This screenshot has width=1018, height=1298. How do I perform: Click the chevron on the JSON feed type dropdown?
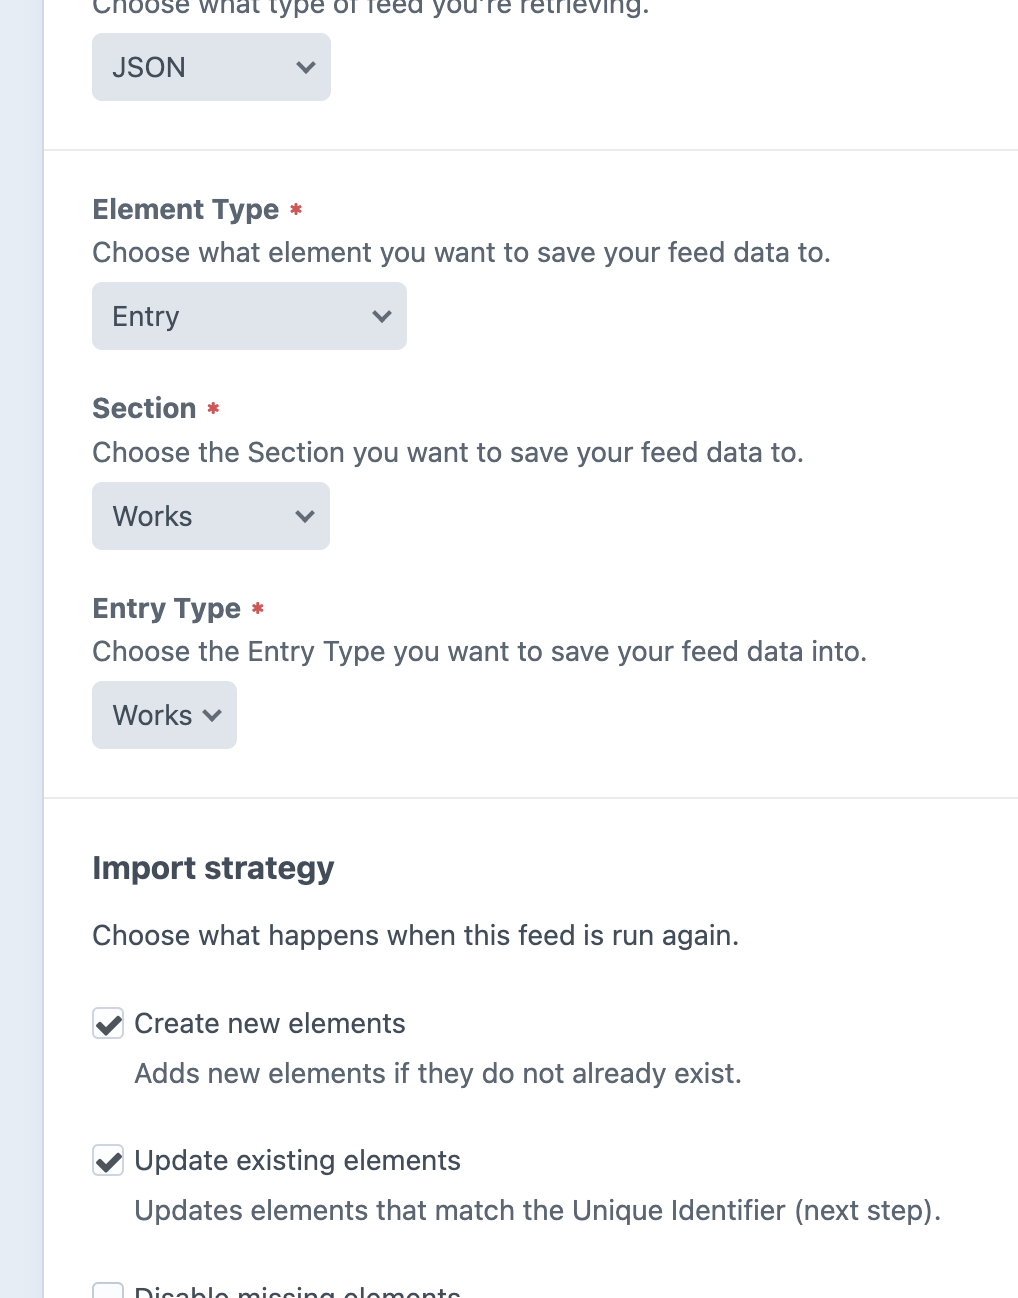tap(305, 66)
